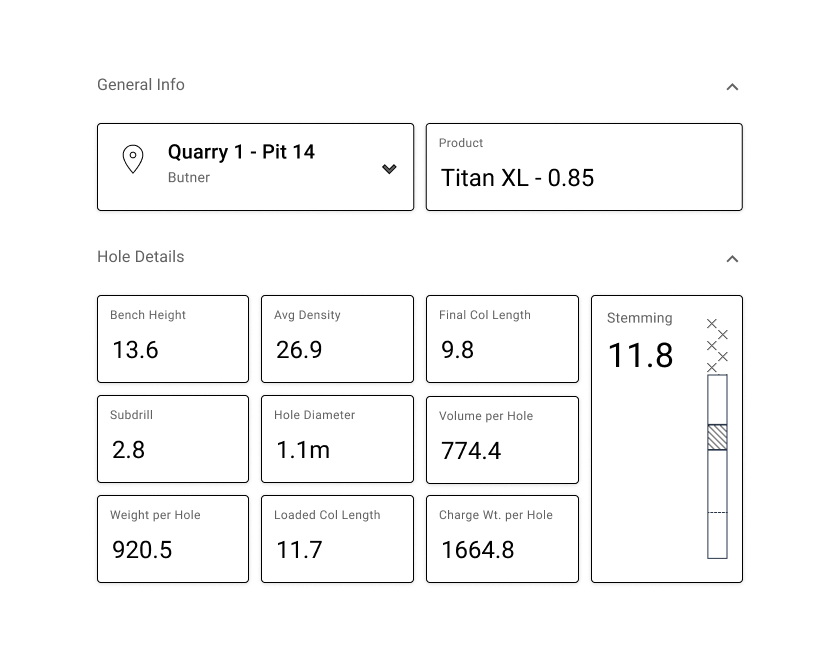Click the Volume per Hole value 774.4
The height and width of the screenshot is (657, 840).
471,451
